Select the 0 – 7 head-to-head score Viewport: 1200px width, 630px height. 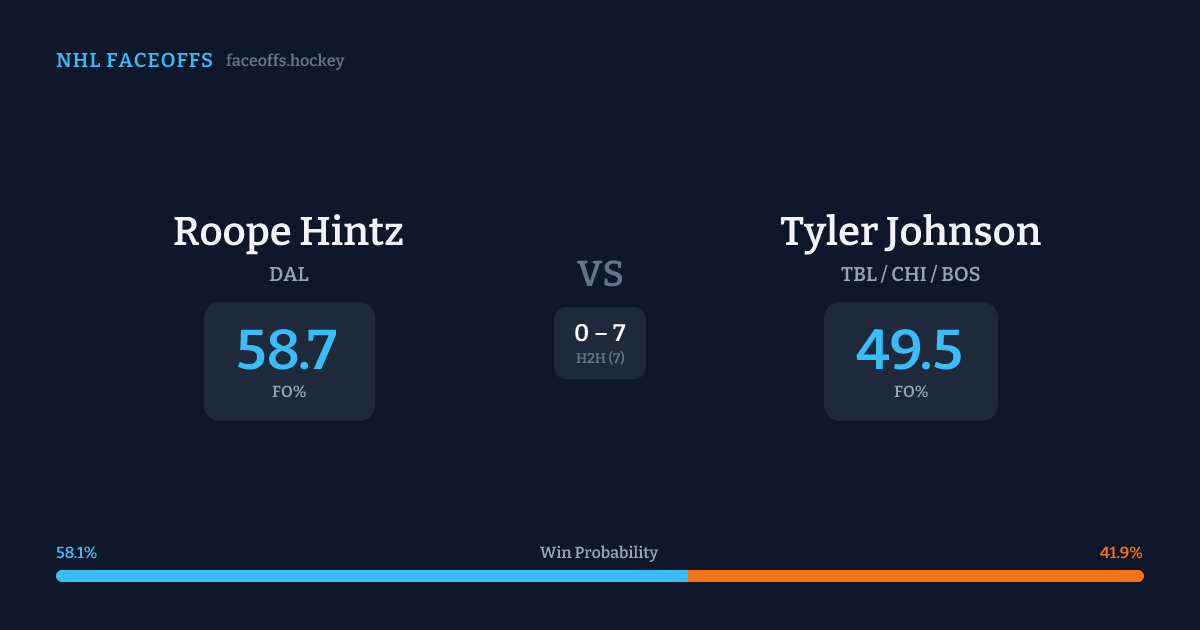[600, 333]
